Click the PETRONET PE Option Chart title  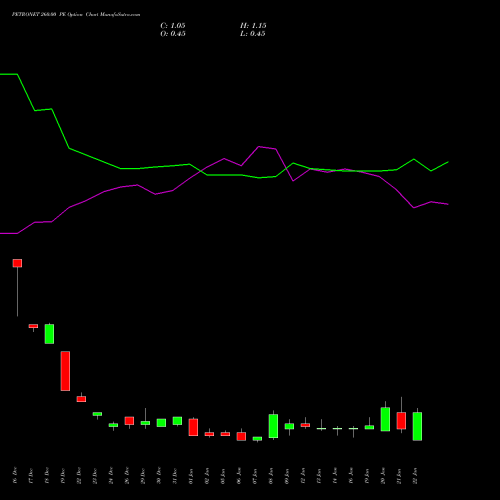coord(76,15)
